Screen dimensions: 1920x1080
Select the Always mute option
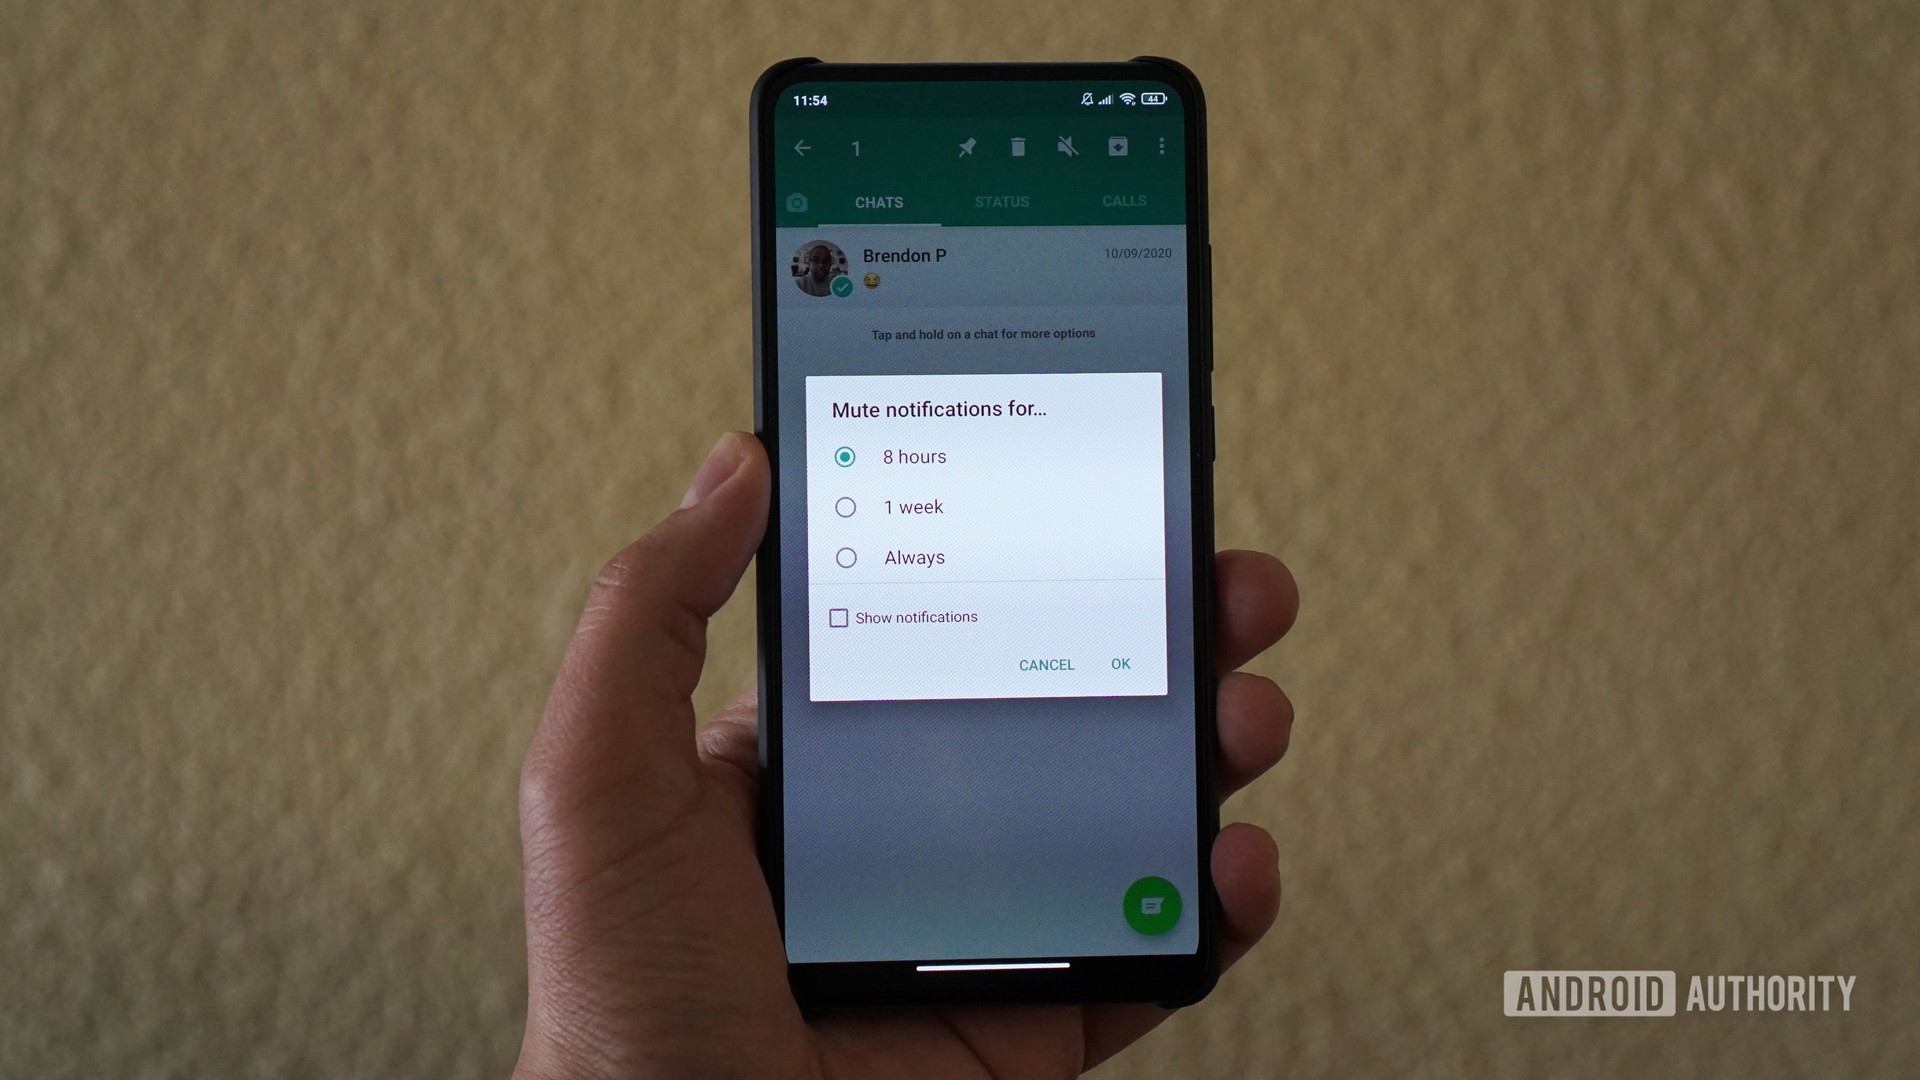click(x=844, y=556)
